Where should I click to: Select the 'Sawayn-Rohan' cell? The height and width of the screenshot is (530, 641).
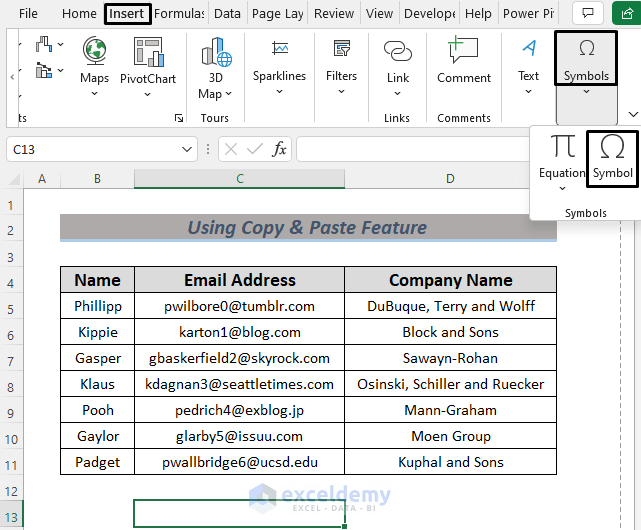(x=450, y=358)
